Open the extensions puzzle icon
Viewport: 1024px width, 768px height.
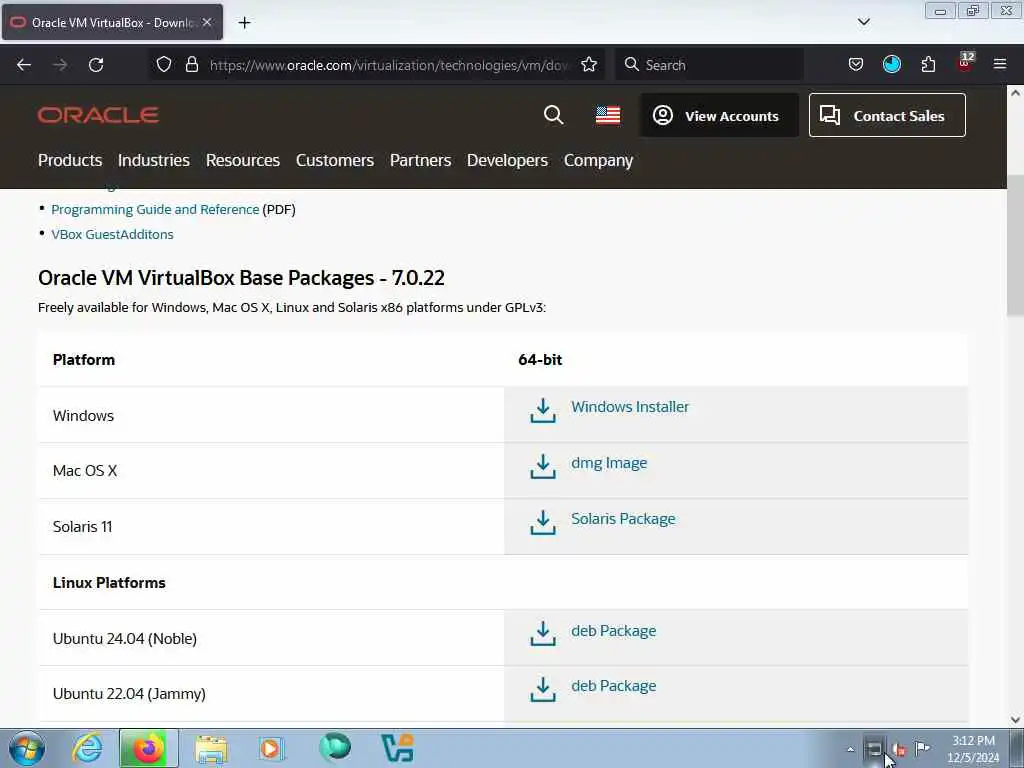[x=928, y=65]
